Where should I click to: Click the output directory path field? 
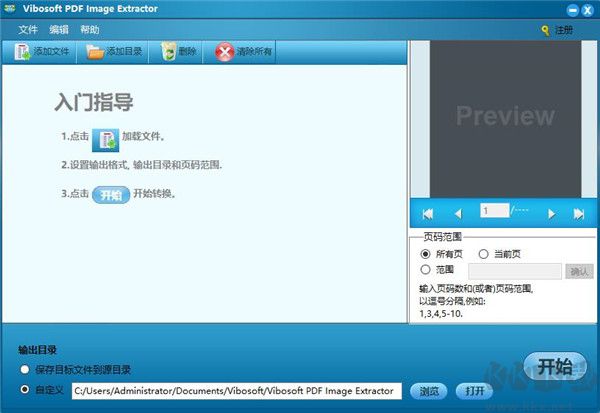(237, 391)
